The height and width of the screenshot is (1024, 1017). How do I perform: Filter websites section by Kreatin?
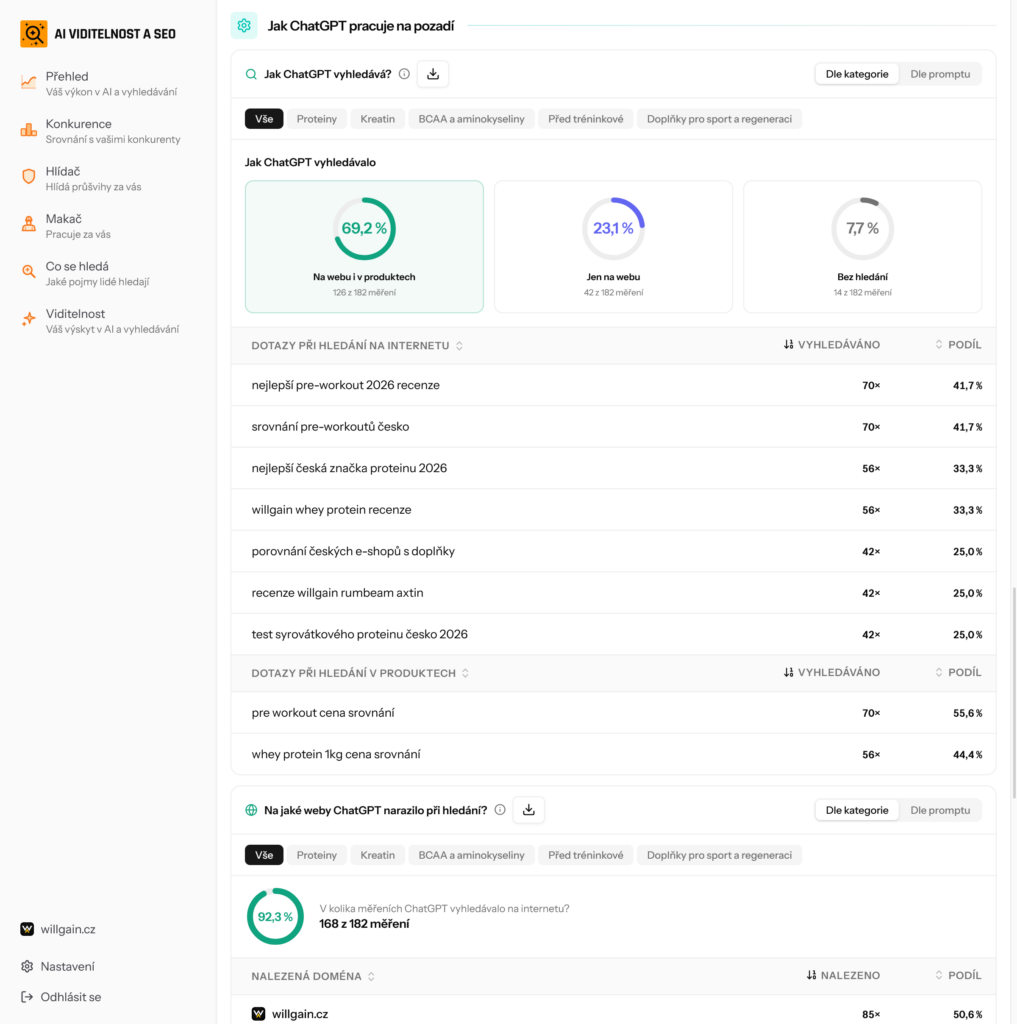(x=378, y=855)
